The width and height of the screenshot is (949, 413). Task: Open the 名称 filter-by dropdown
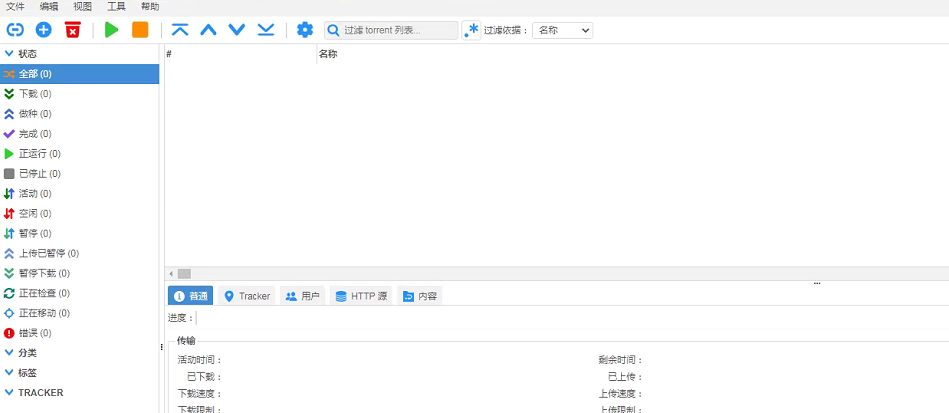point(562,30)
